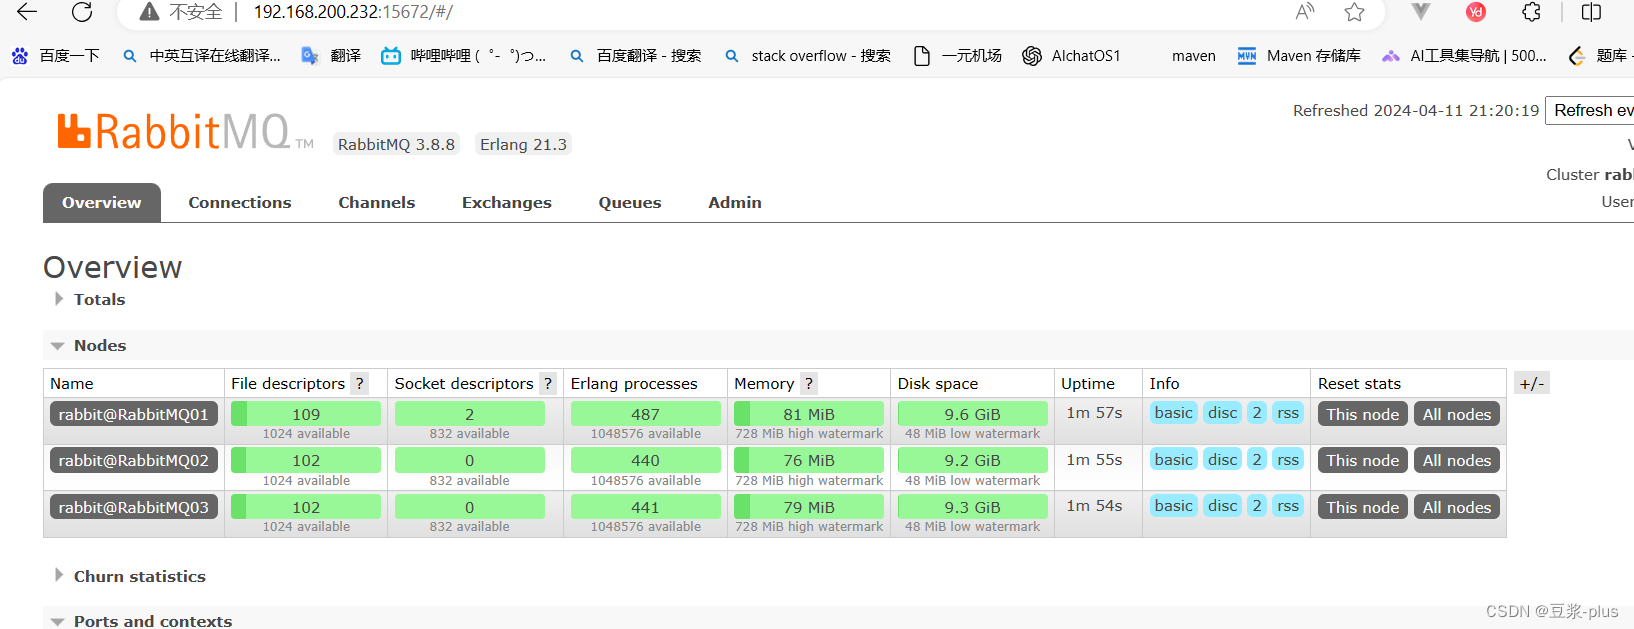The height and width of the screenshot is (629, 1634).
Task: Click the gray V extension icon
Action: pos(1420,12)
